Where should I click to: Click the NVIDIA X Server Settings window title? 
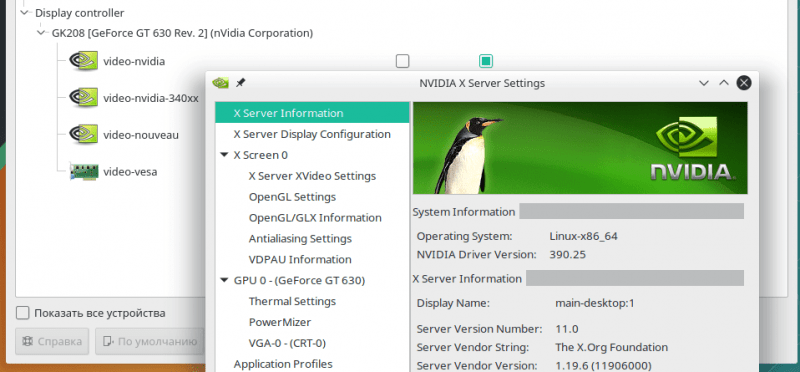coord(482,83)
